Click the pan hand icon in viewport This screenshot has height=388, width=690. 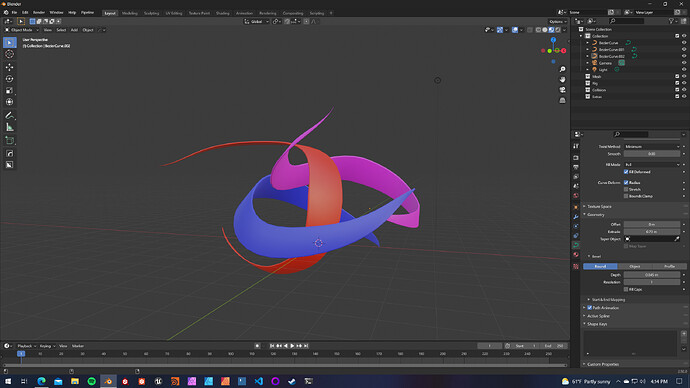[562, 80]
